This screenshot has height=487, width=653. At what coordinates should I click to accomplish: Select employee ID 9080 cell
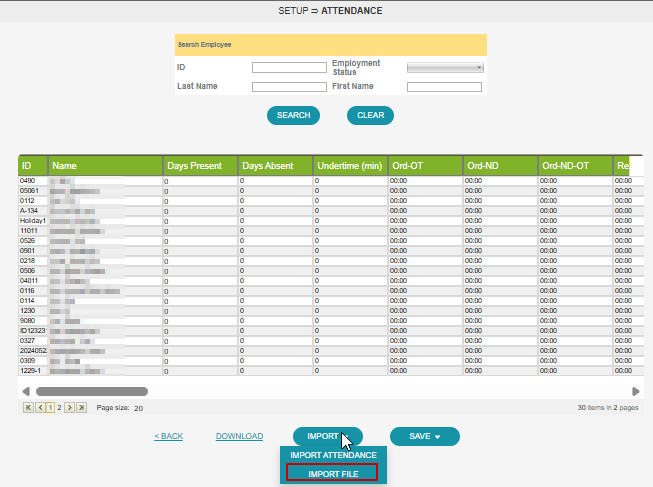tap(33, 321)
